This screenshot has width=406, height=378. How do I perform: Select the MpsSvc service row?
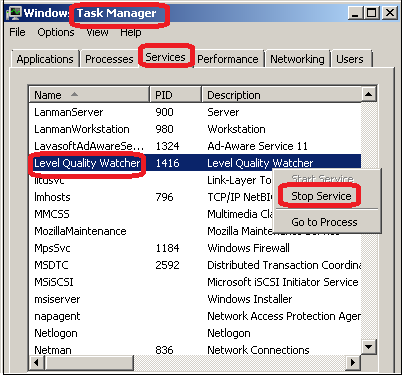(195, 248)
